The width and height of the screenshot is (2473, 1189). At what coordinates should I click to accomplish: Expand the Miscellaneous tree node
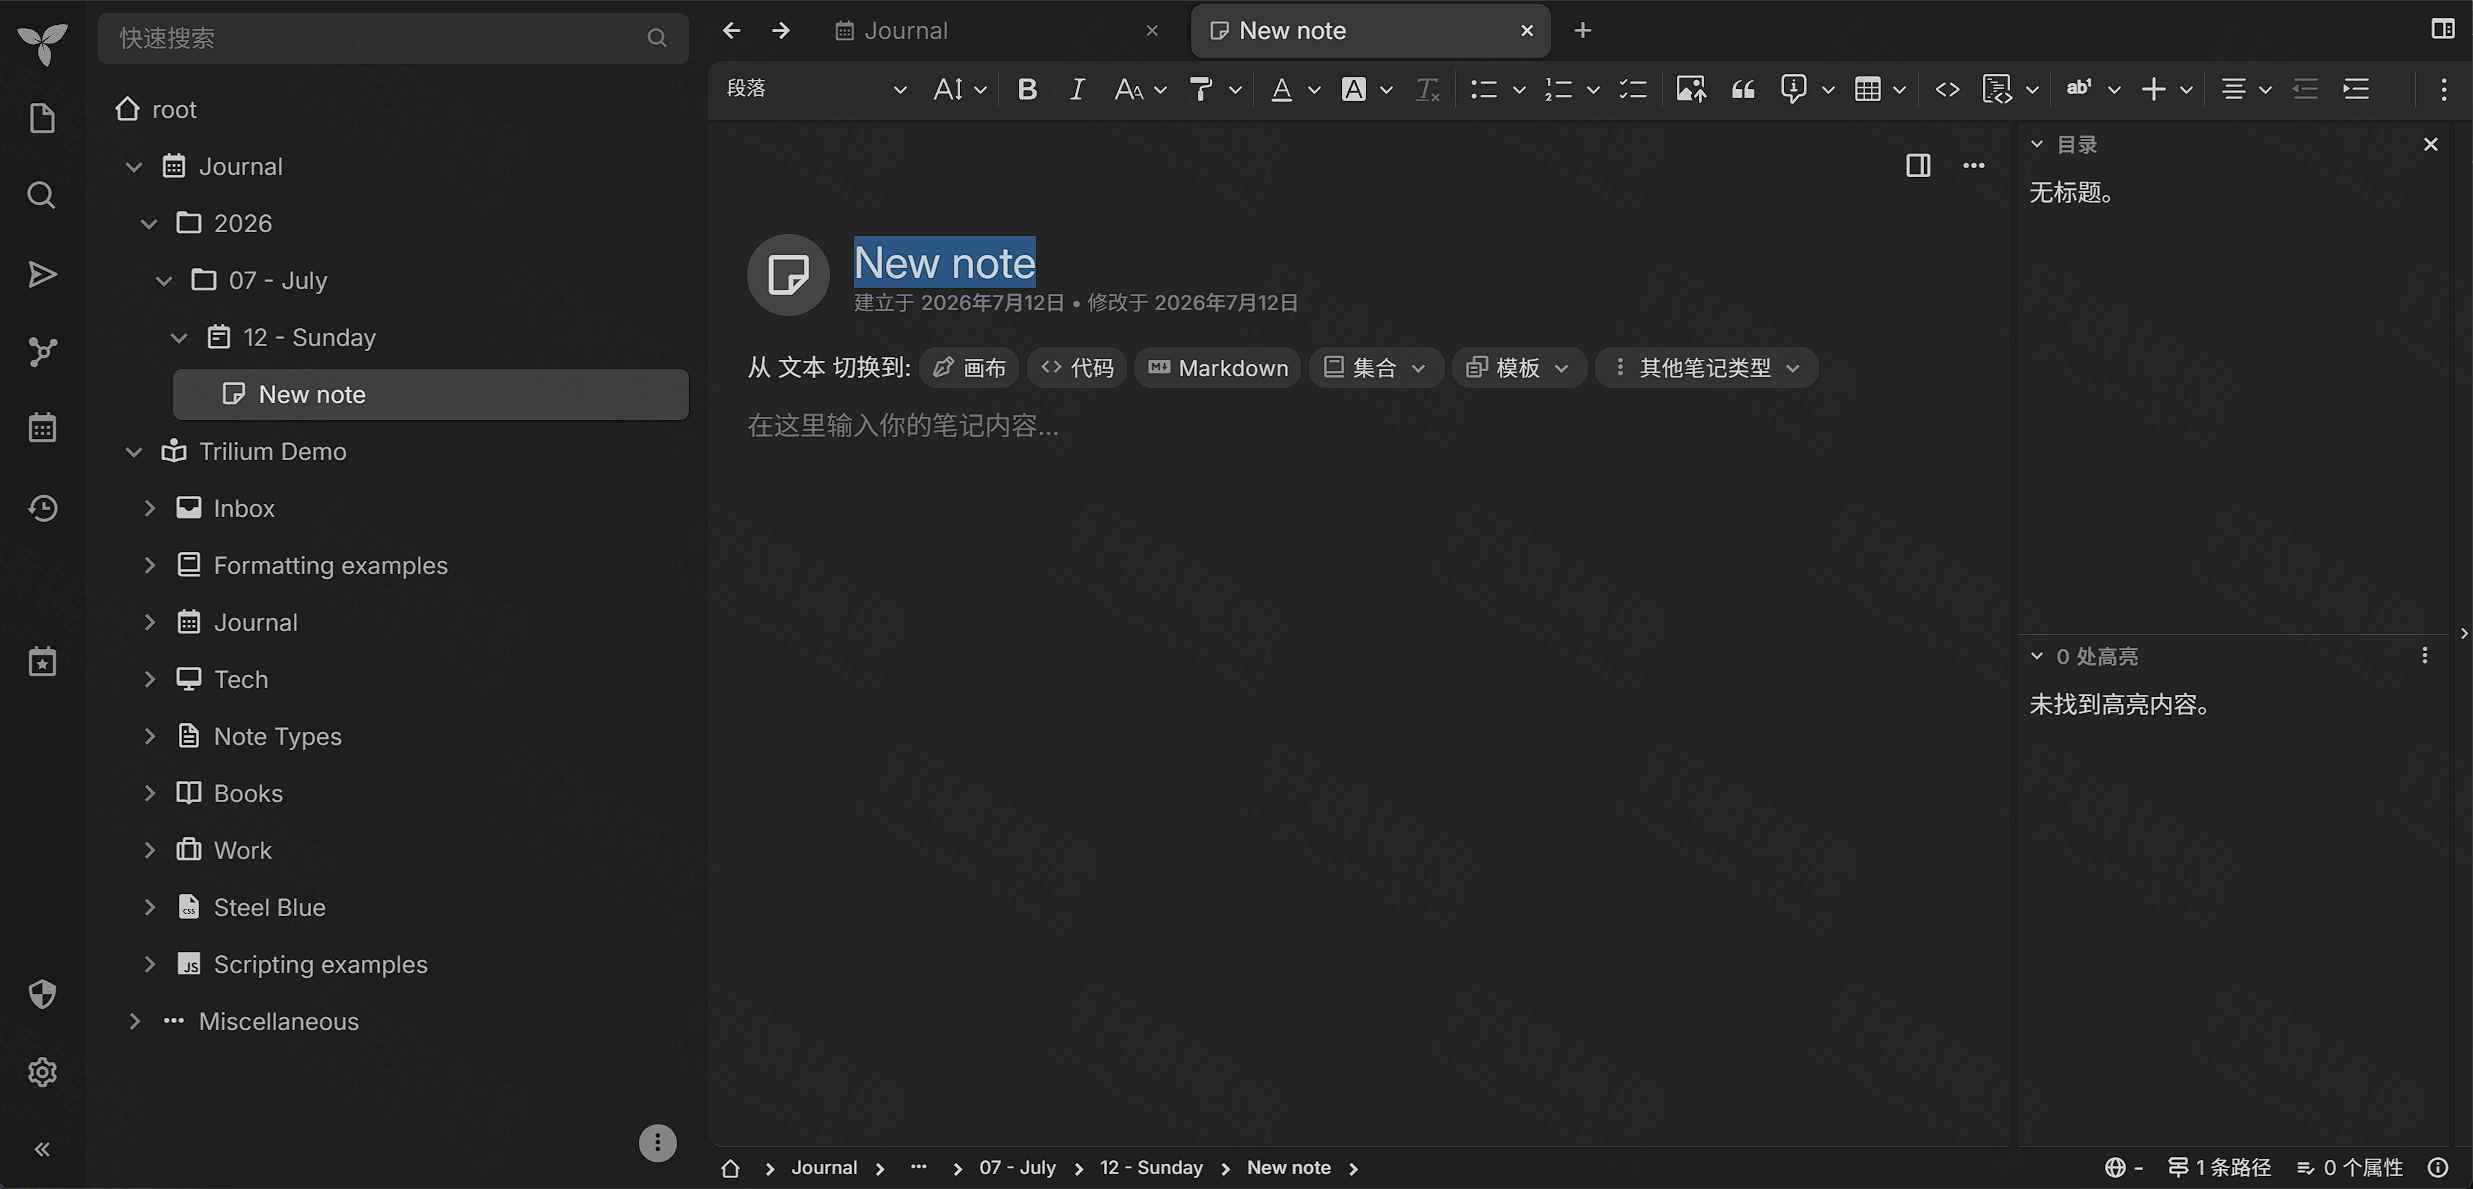point(134,1022)
